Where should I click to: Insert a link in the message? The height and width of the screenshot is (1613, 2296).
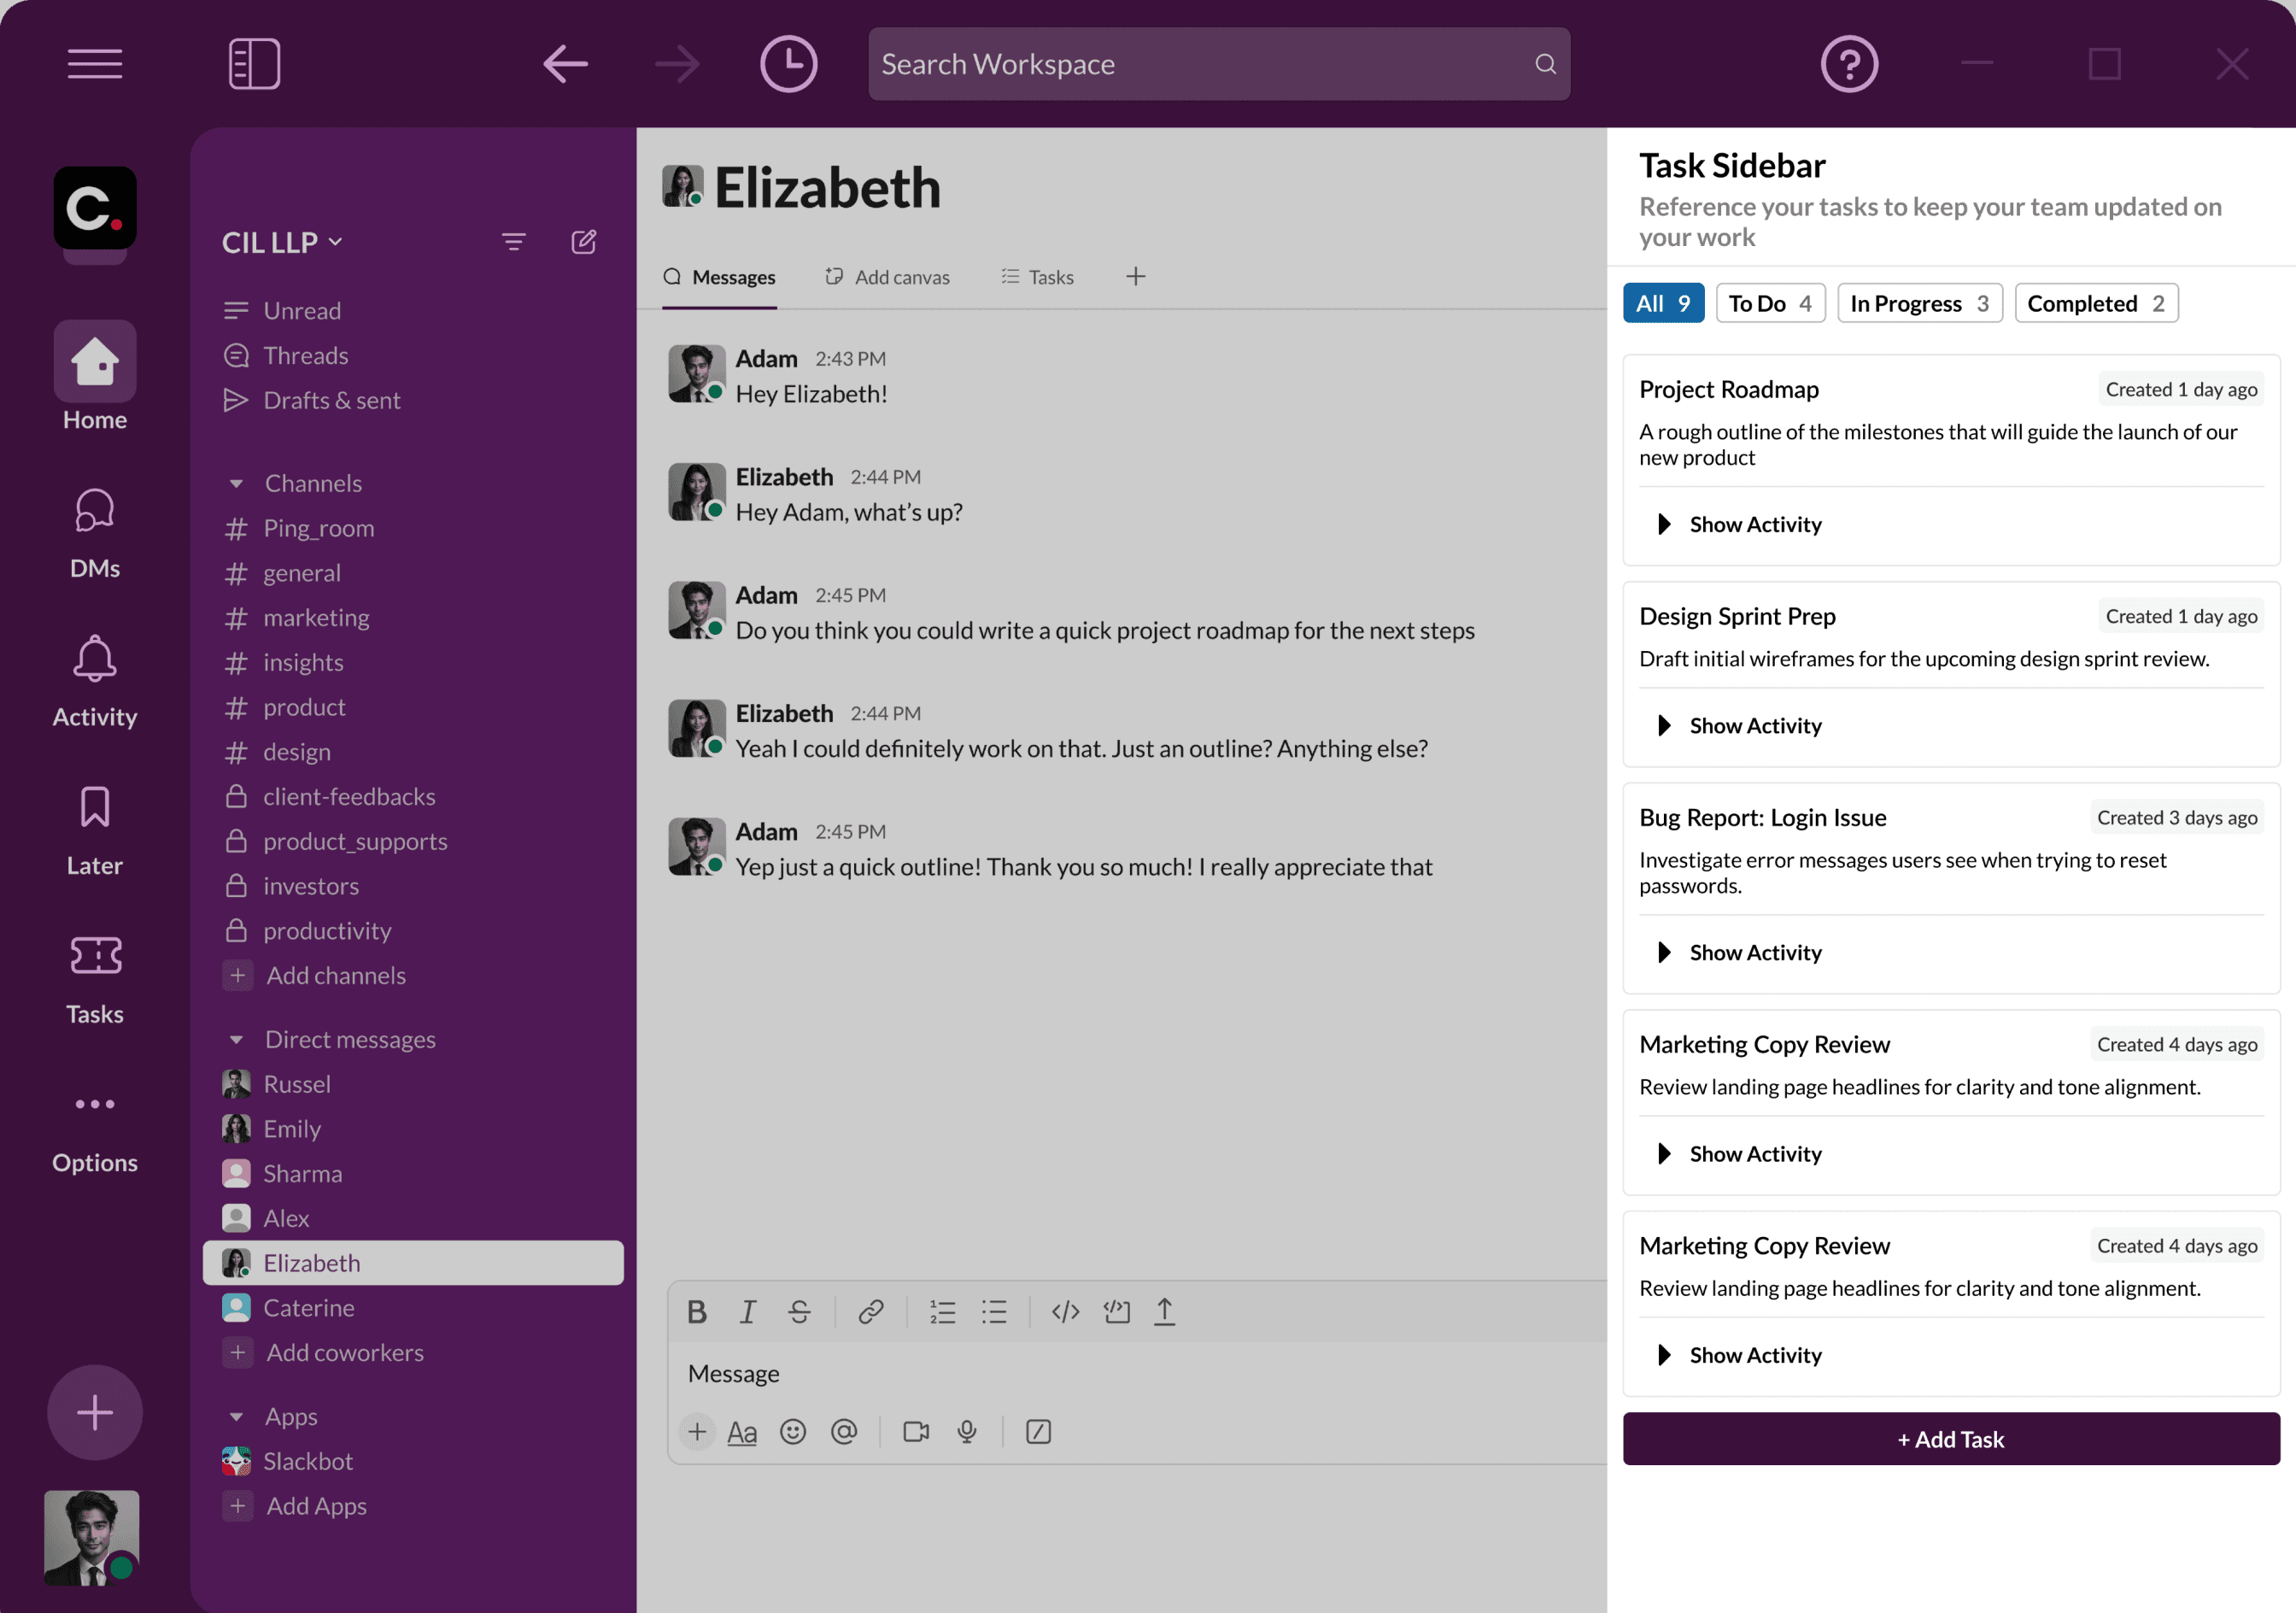(870, 1311)
